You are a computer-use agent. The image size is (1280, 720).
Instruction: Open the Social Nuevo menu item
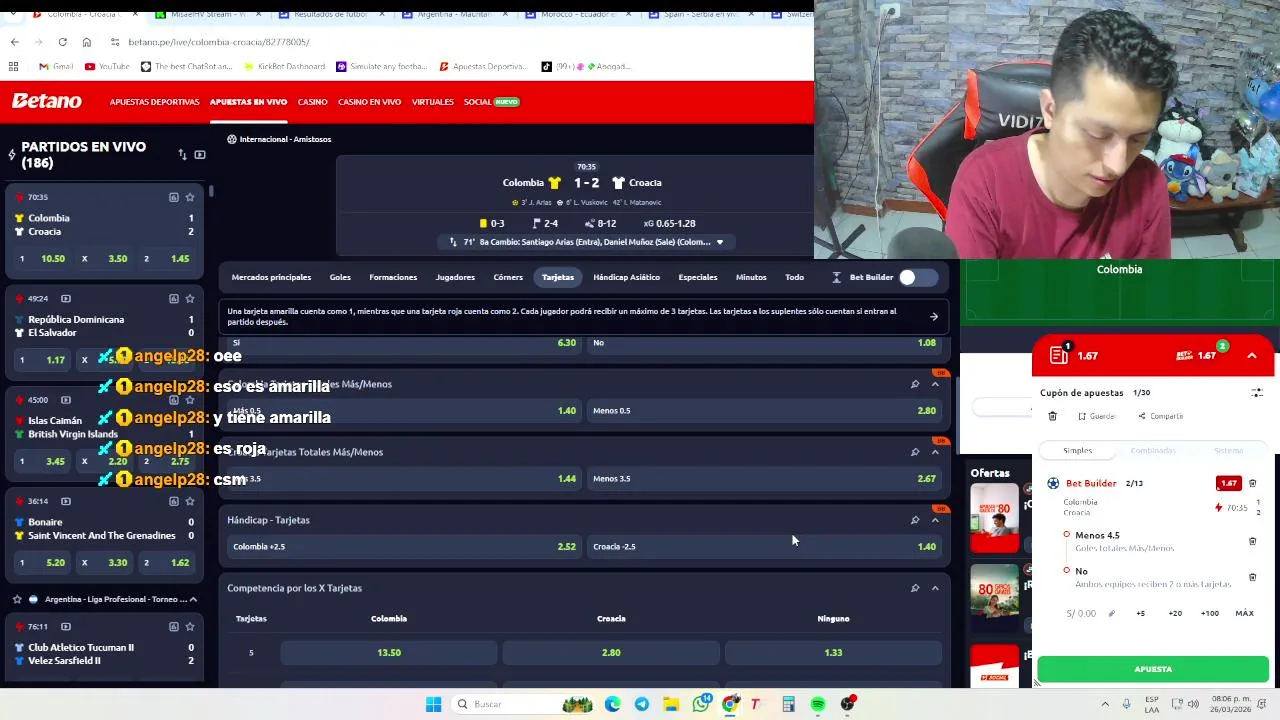(491, 102)
